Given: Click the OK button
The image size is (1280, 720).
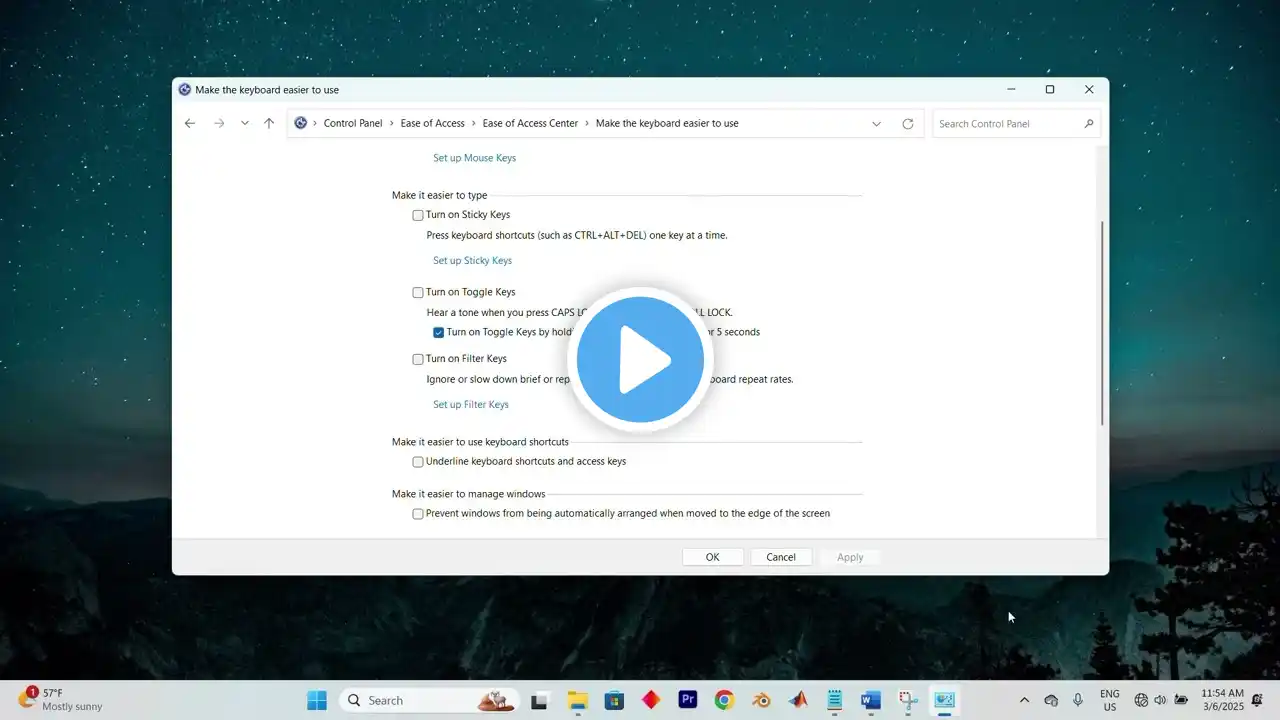Looking at the screenshot, I should [713, 557].
